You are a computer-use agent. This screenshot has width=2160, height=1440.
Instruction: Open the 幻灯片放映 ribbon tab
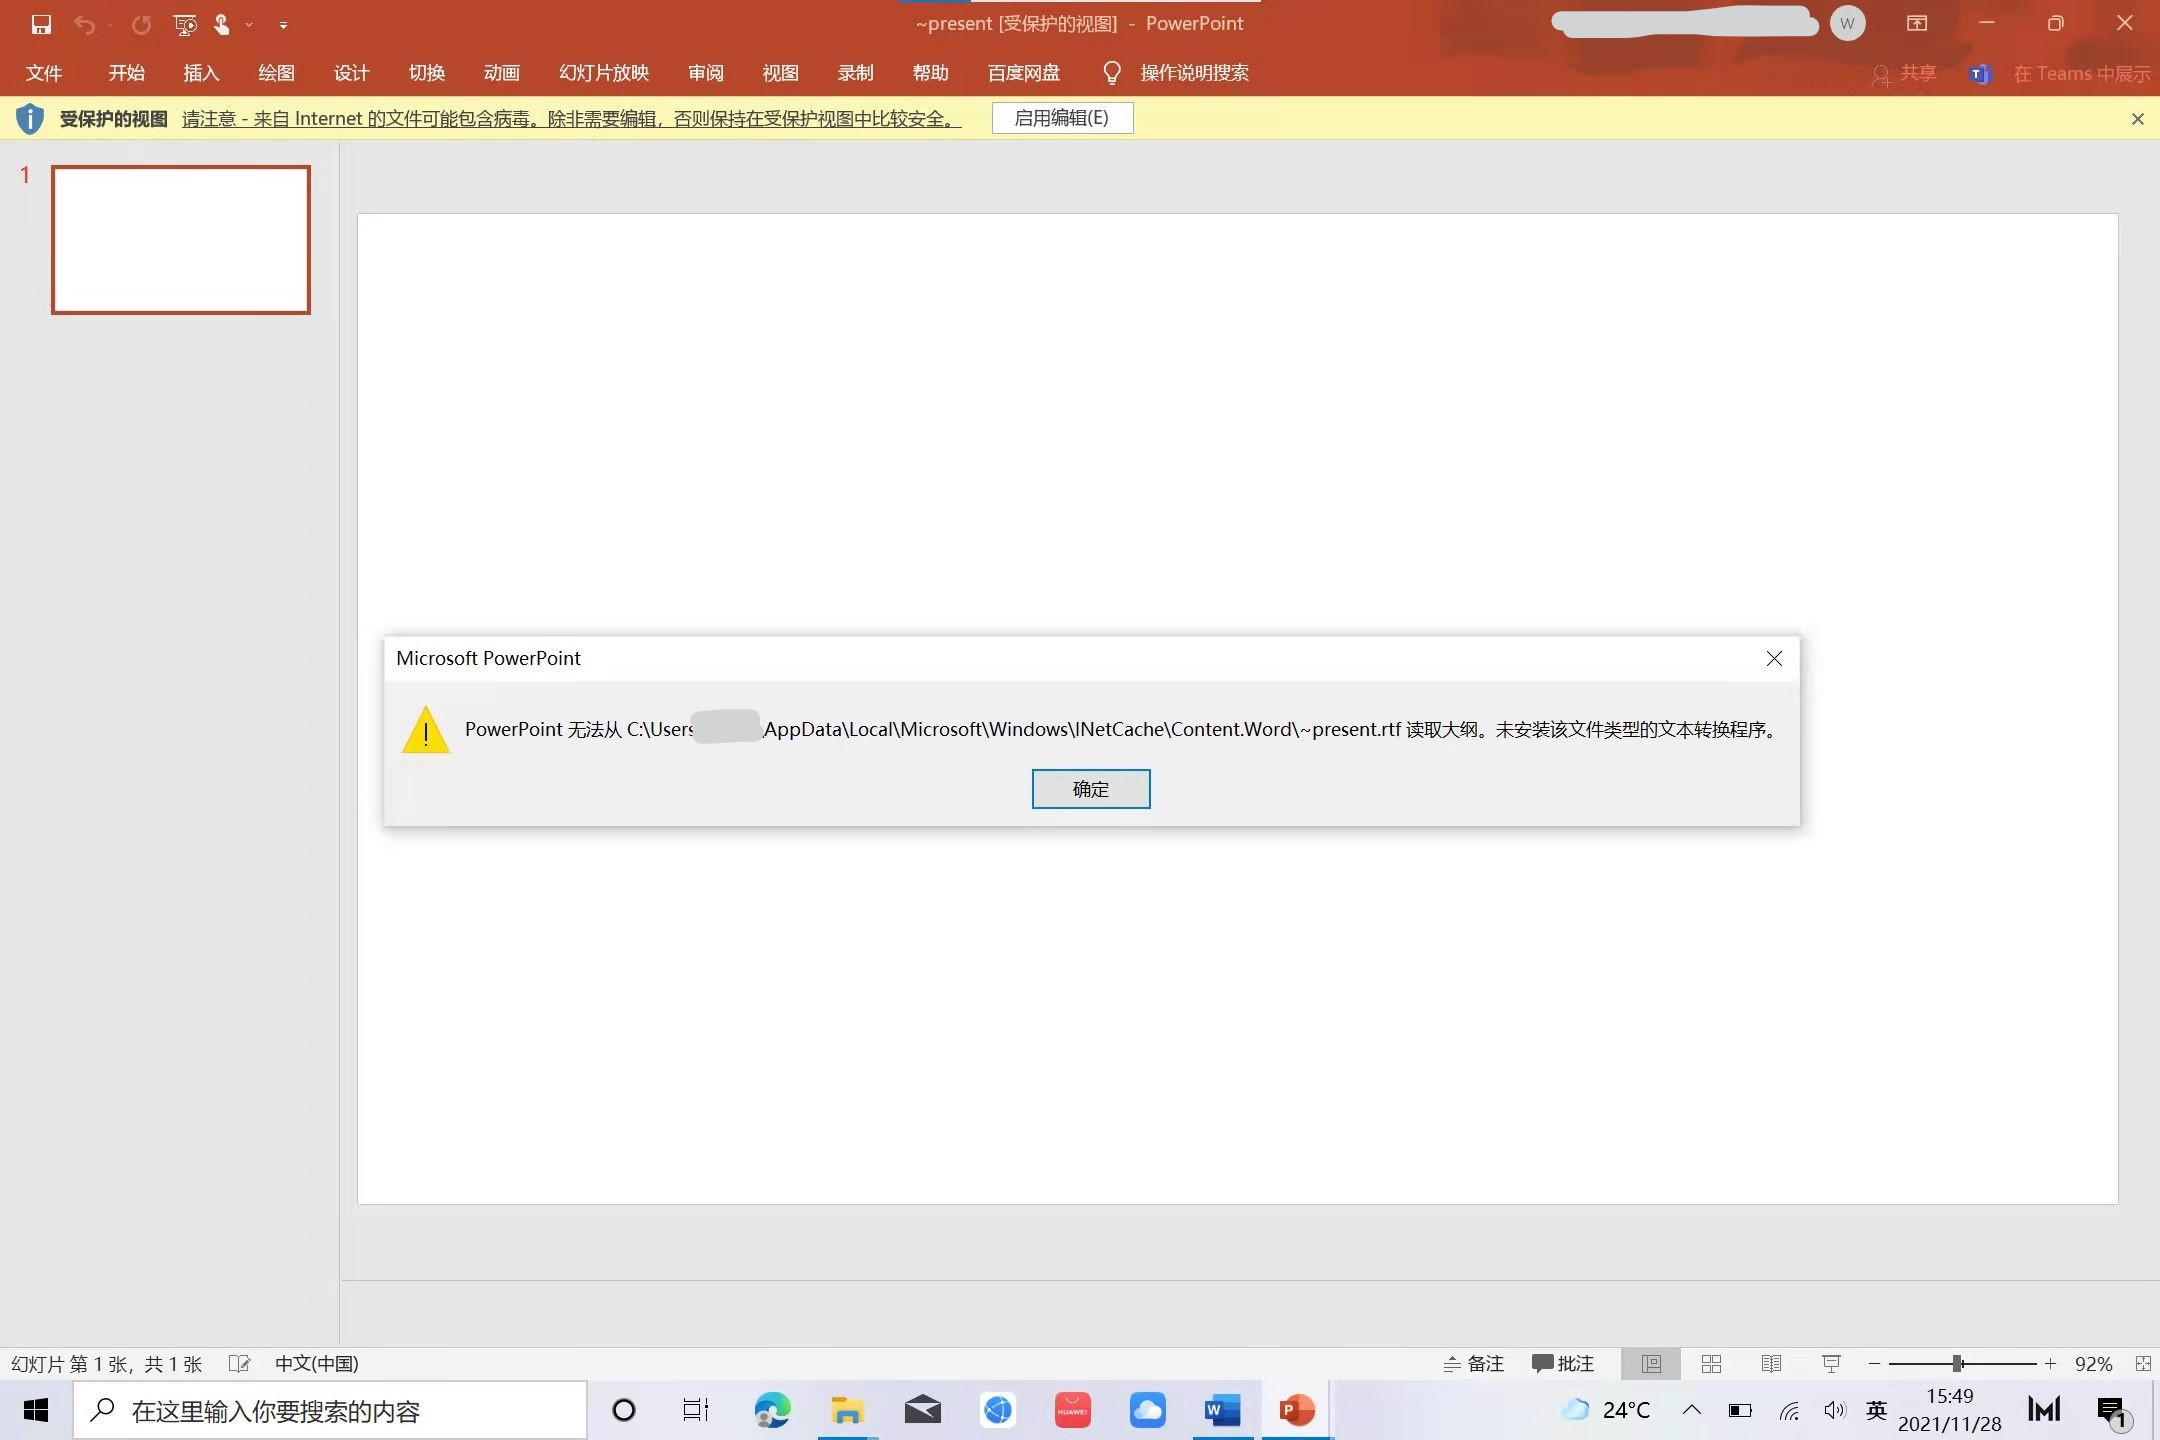(604, 73)
